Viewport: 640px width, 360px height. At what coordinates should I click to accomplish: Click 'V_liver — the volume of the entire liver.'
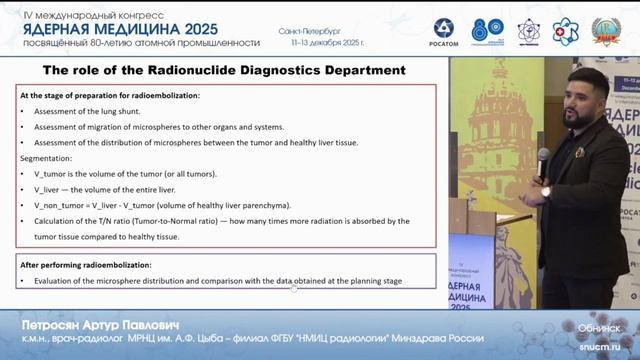[x=105, y=190]
